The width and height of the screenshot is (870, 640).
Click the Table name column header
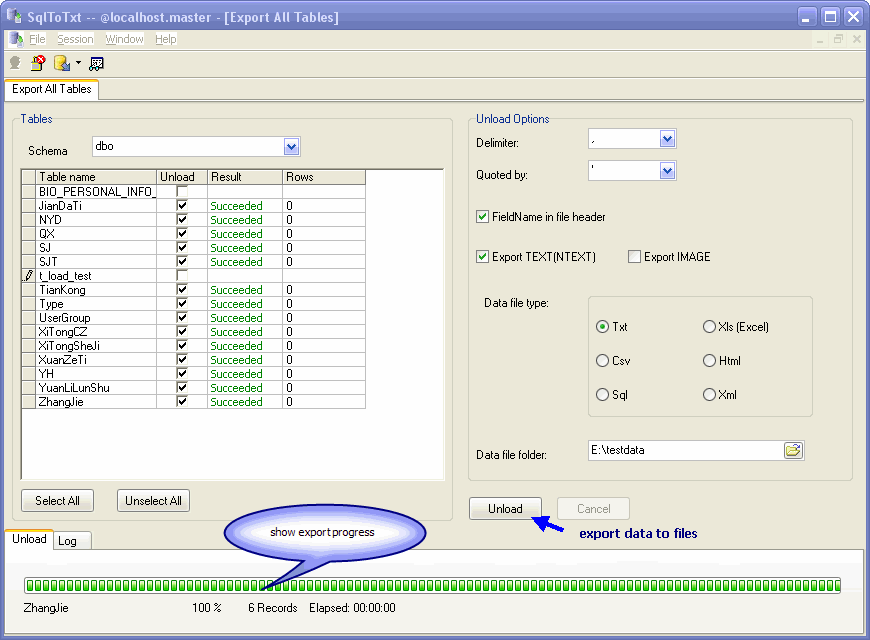coord(96,177)
